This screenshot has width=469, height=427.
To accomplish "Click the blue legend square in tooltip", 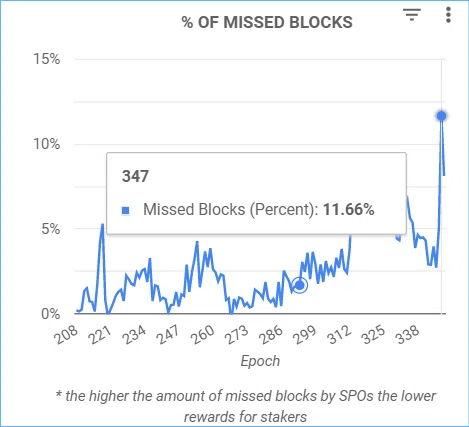I will [x=126, y=210].
